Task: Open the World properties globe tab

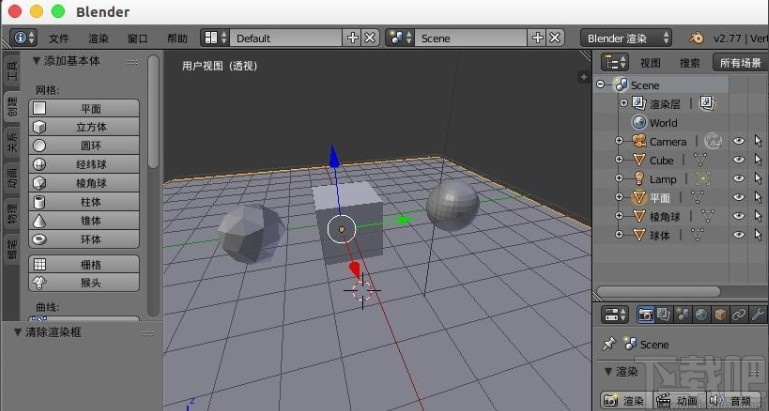Action: 701,315
